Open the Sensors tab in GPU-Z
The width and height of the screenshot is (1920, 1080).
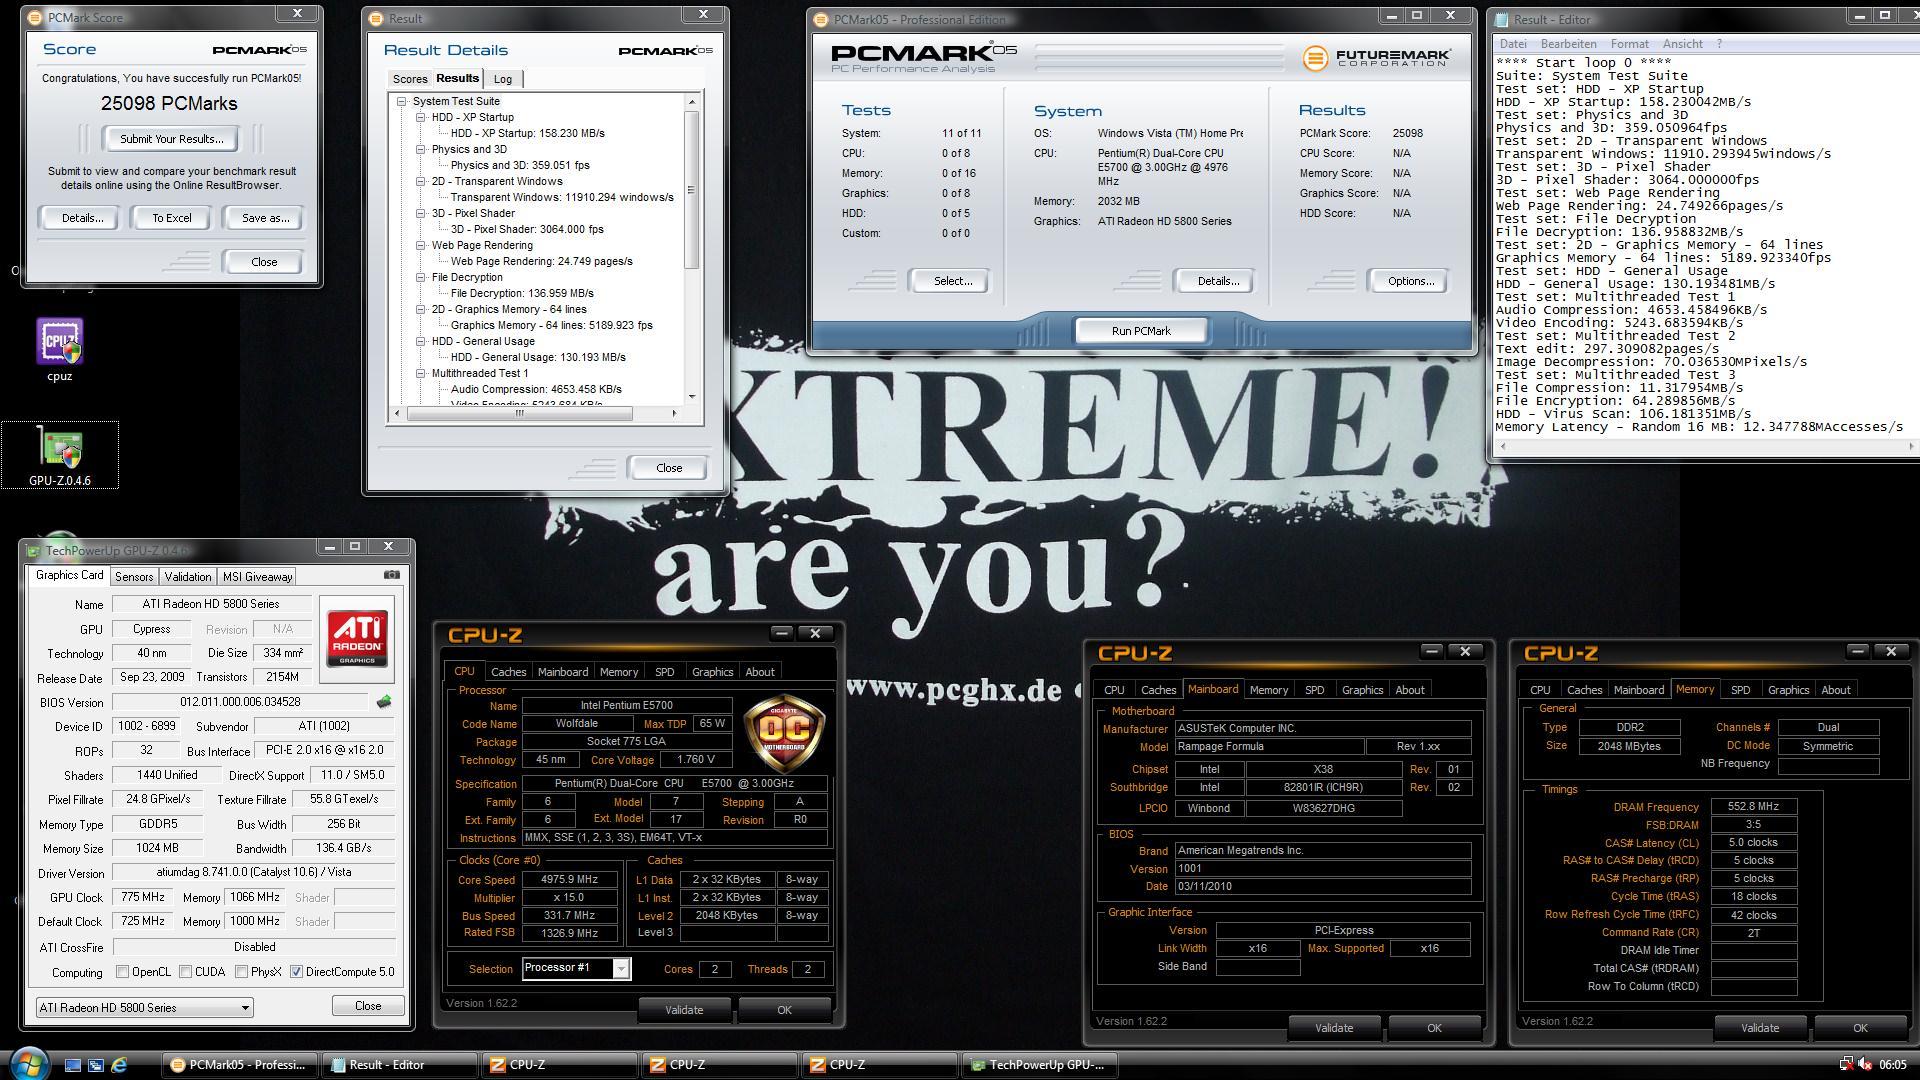click(134, 577)
